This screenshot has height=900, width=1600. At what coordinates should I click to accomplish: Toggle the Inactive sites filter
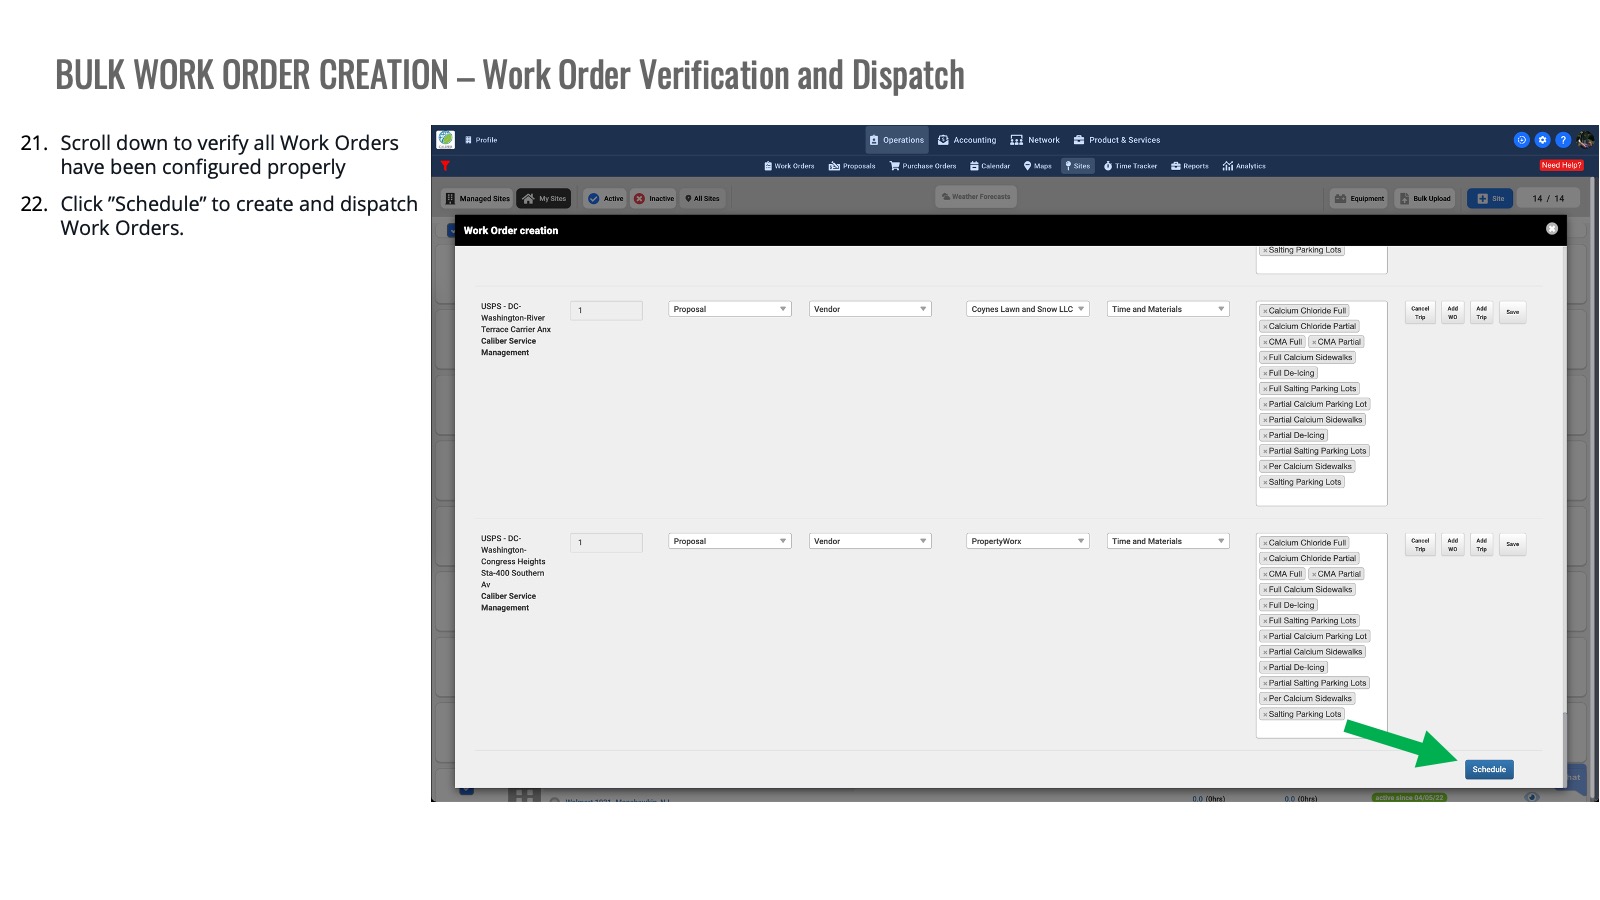pyautogui.click(x=654, y=198)
